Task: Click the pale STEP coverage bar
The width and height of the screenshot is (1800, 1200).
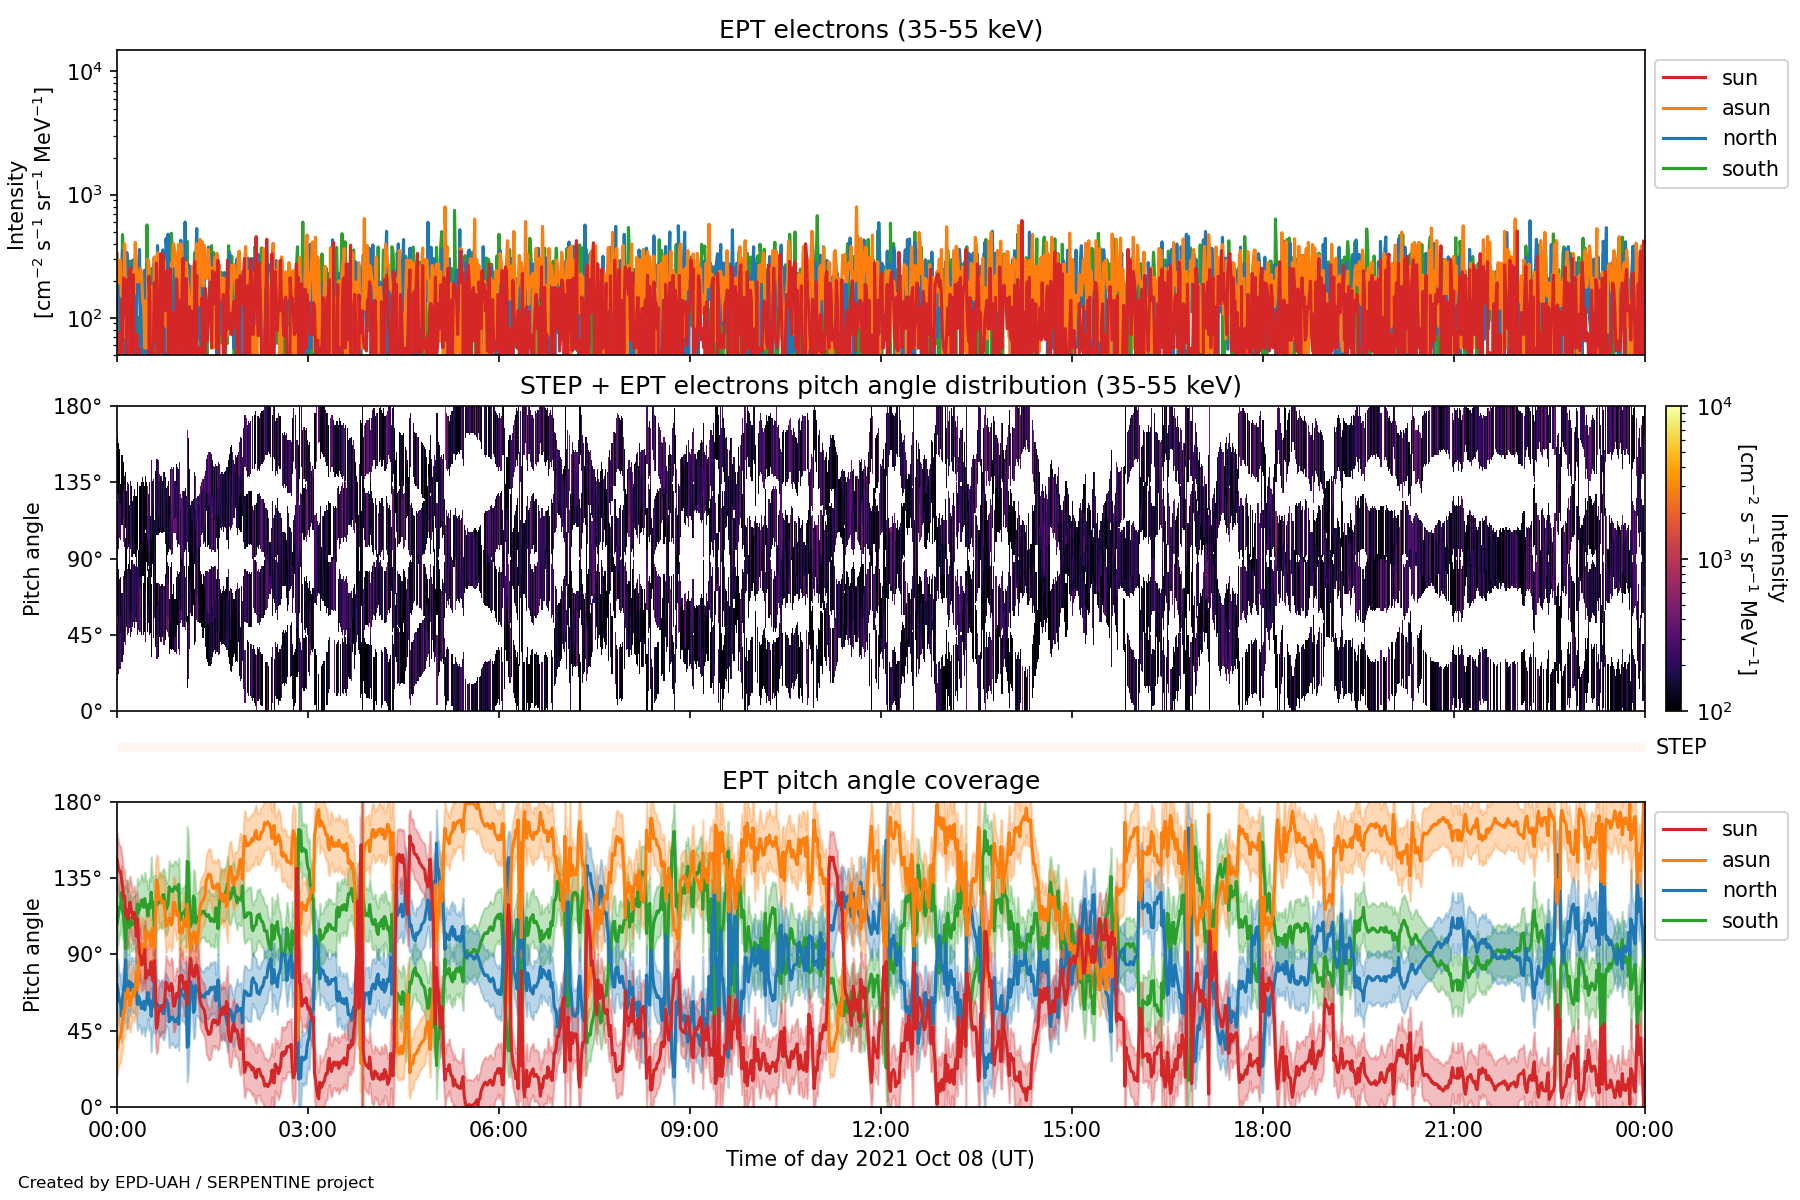Action: point(881,747)
